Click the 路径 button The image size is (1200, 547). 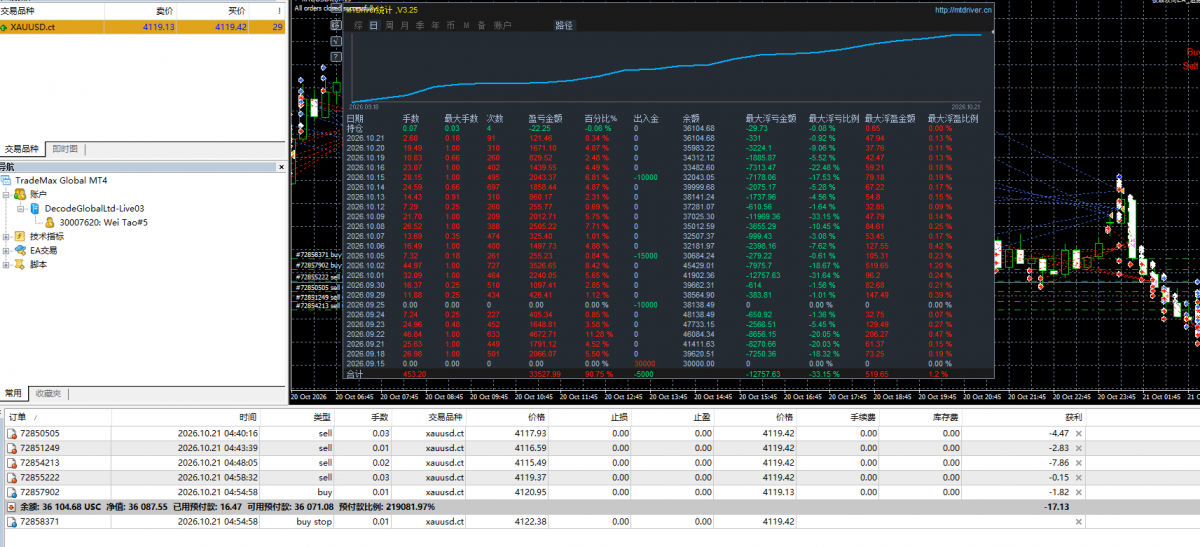(x=565, y=25)
